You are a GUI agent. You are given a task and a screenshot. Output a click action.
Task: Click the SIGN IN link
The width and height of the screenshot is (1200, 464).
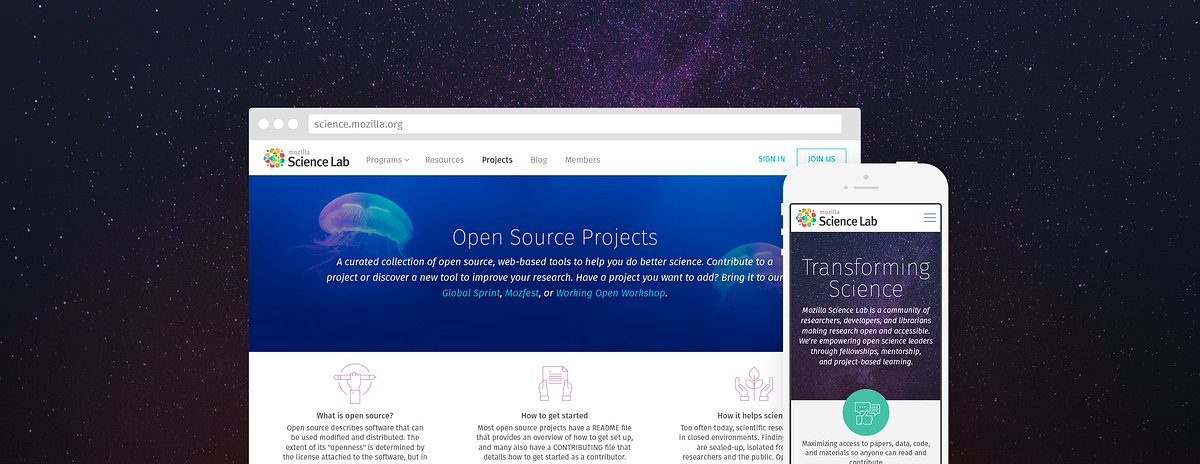point(771,159)
